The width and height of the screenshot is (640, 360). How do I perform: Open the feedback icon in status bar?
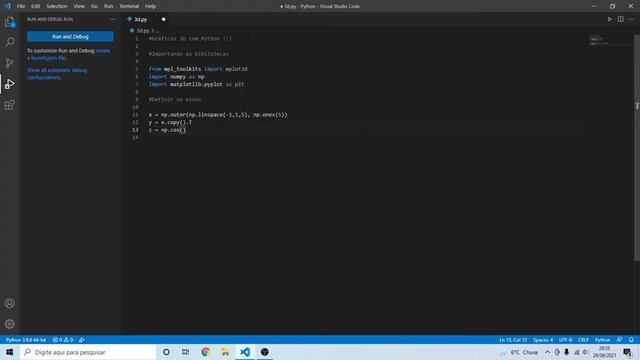[620, 340]
